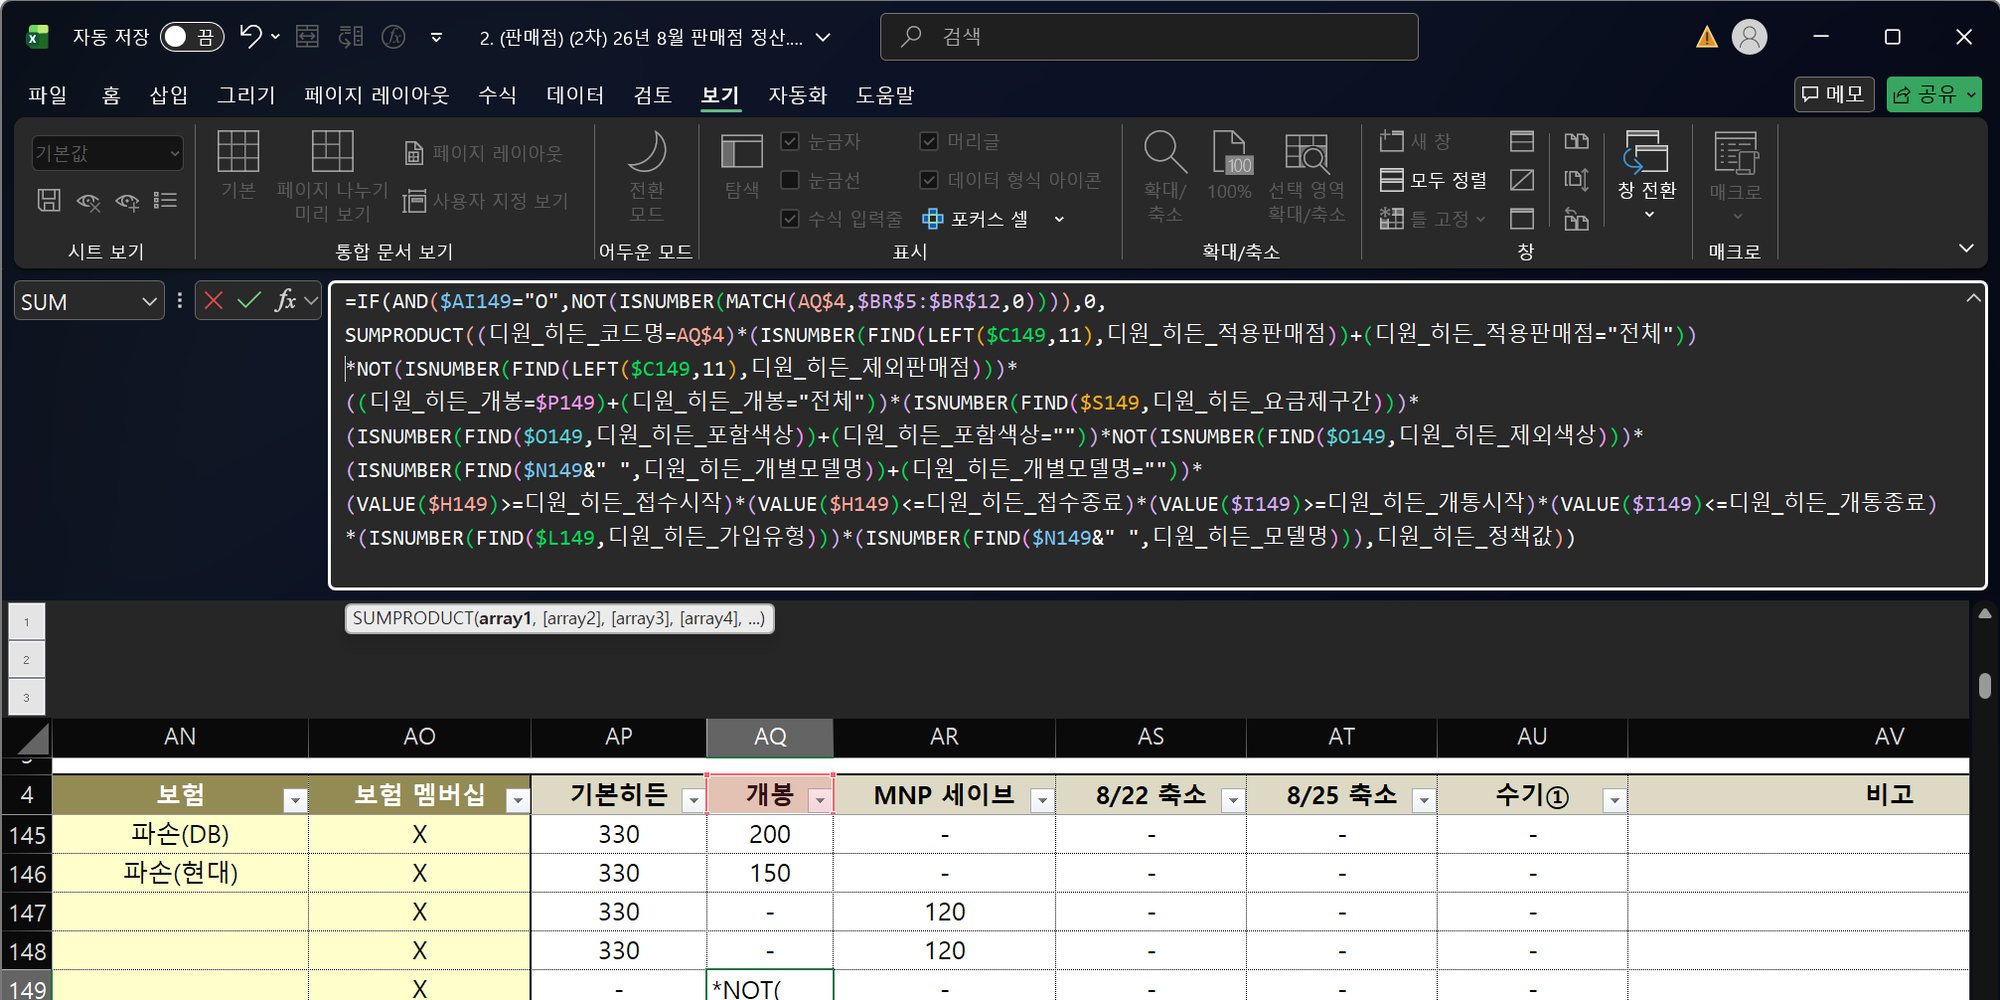This screenshot has width=2000, height=1000.
Task: Toggle the Gridlines (눈금선) checkbox
Action: 790,180
